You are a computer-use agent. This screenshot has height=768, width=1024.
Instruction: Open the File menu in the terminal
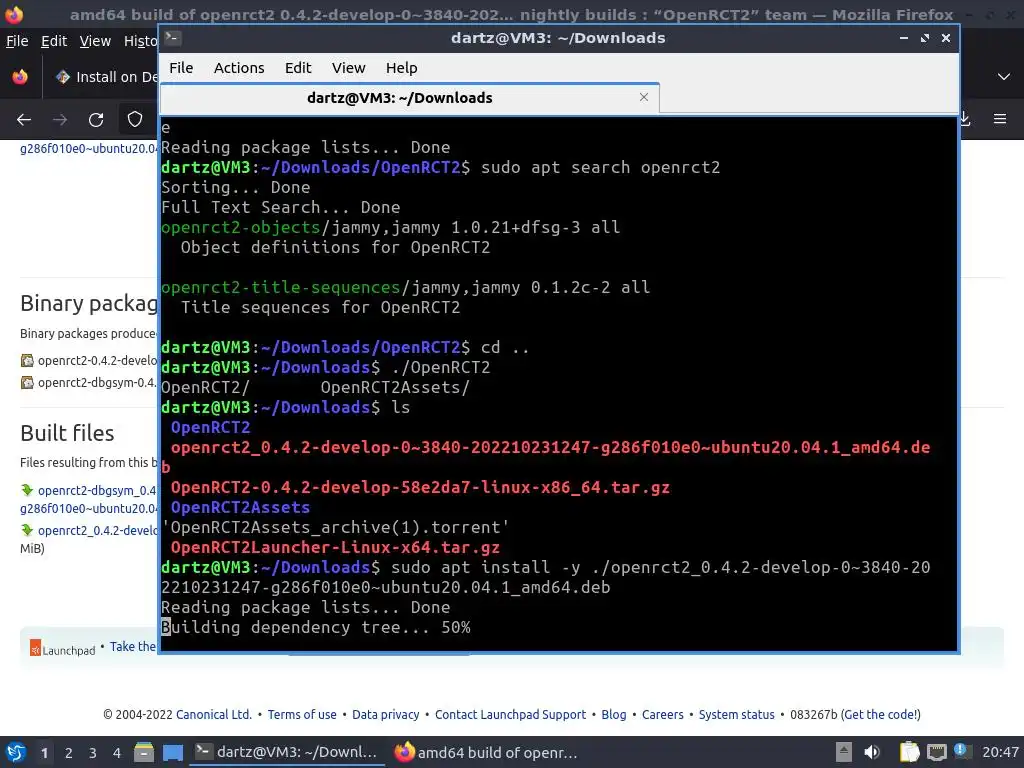pos(181,68)
